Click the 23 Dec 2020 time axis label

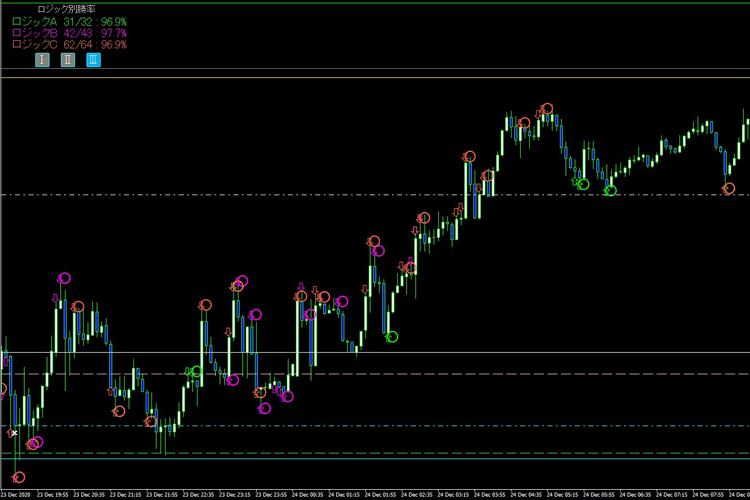pos(16,495)
